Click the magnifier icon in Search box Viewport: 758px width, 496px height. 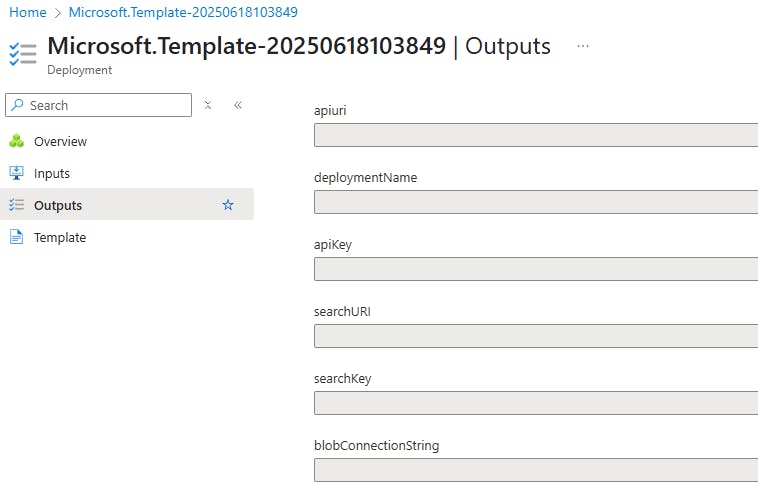coord(17,105)
